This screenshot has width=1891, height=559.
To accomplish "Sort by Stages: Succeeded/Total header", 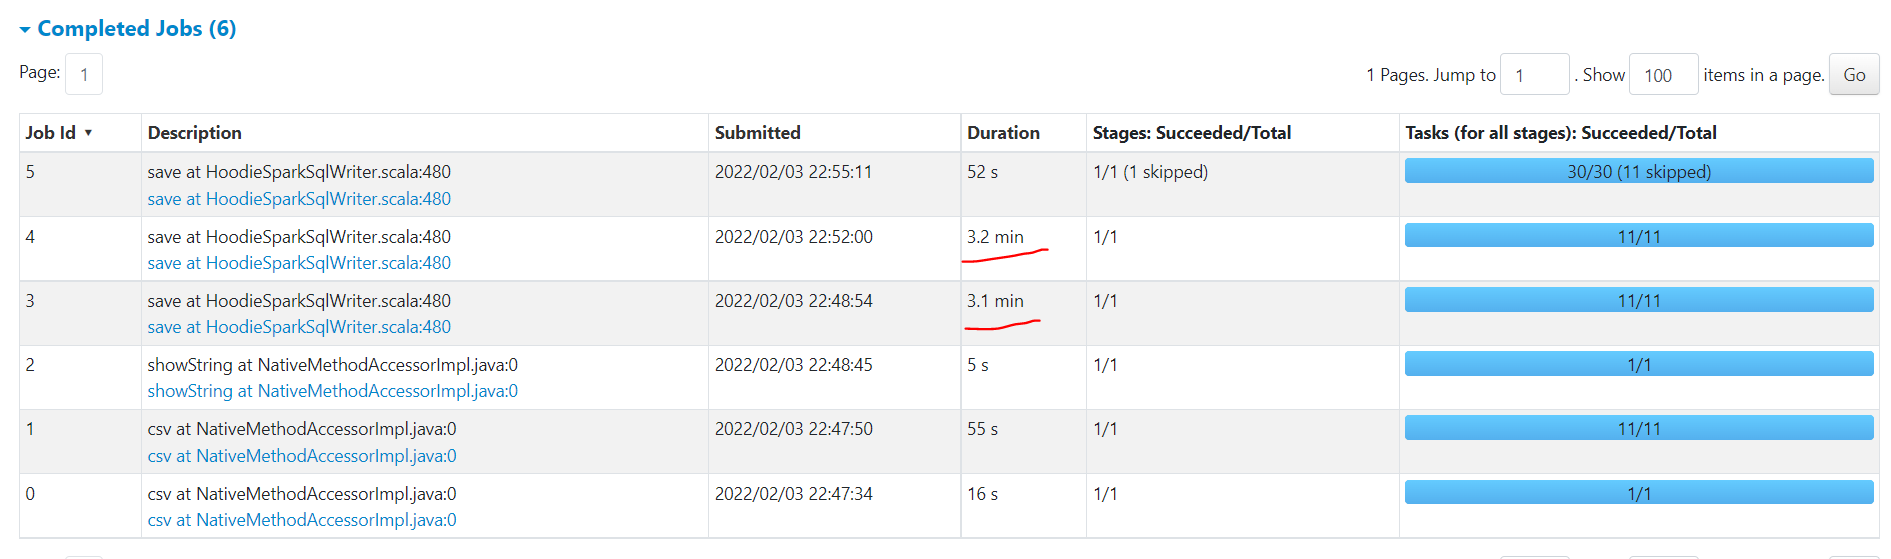I will click(1191, 133).
